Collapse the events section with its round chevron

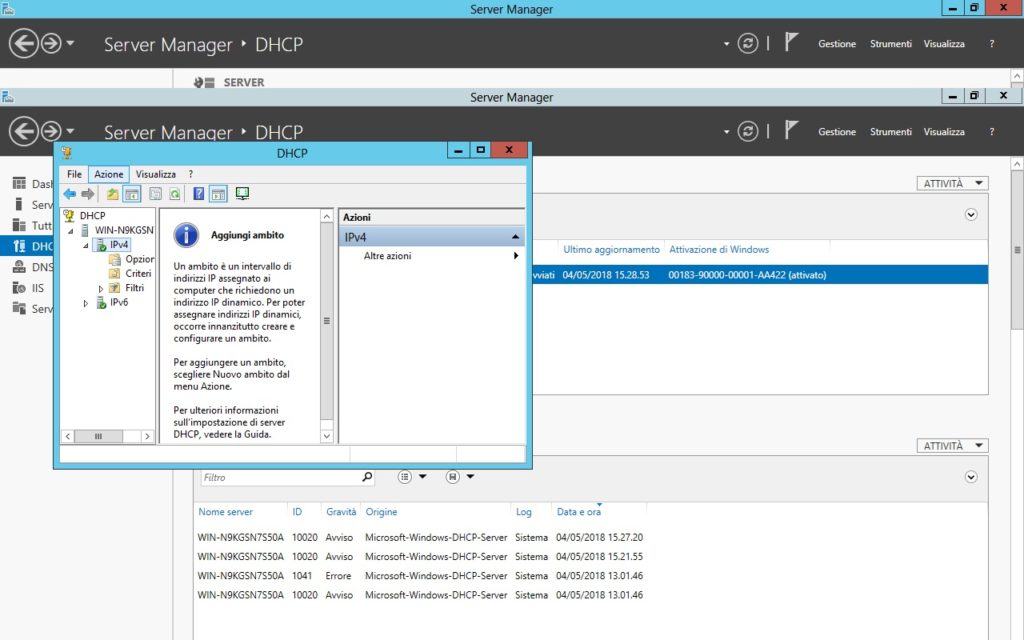tap(971, 477)
